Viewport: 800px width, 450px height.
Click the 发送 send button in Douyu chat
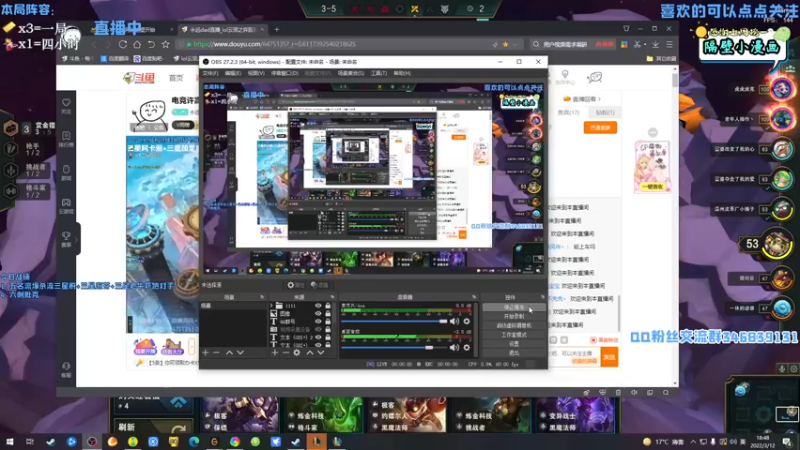coord(609,357)
